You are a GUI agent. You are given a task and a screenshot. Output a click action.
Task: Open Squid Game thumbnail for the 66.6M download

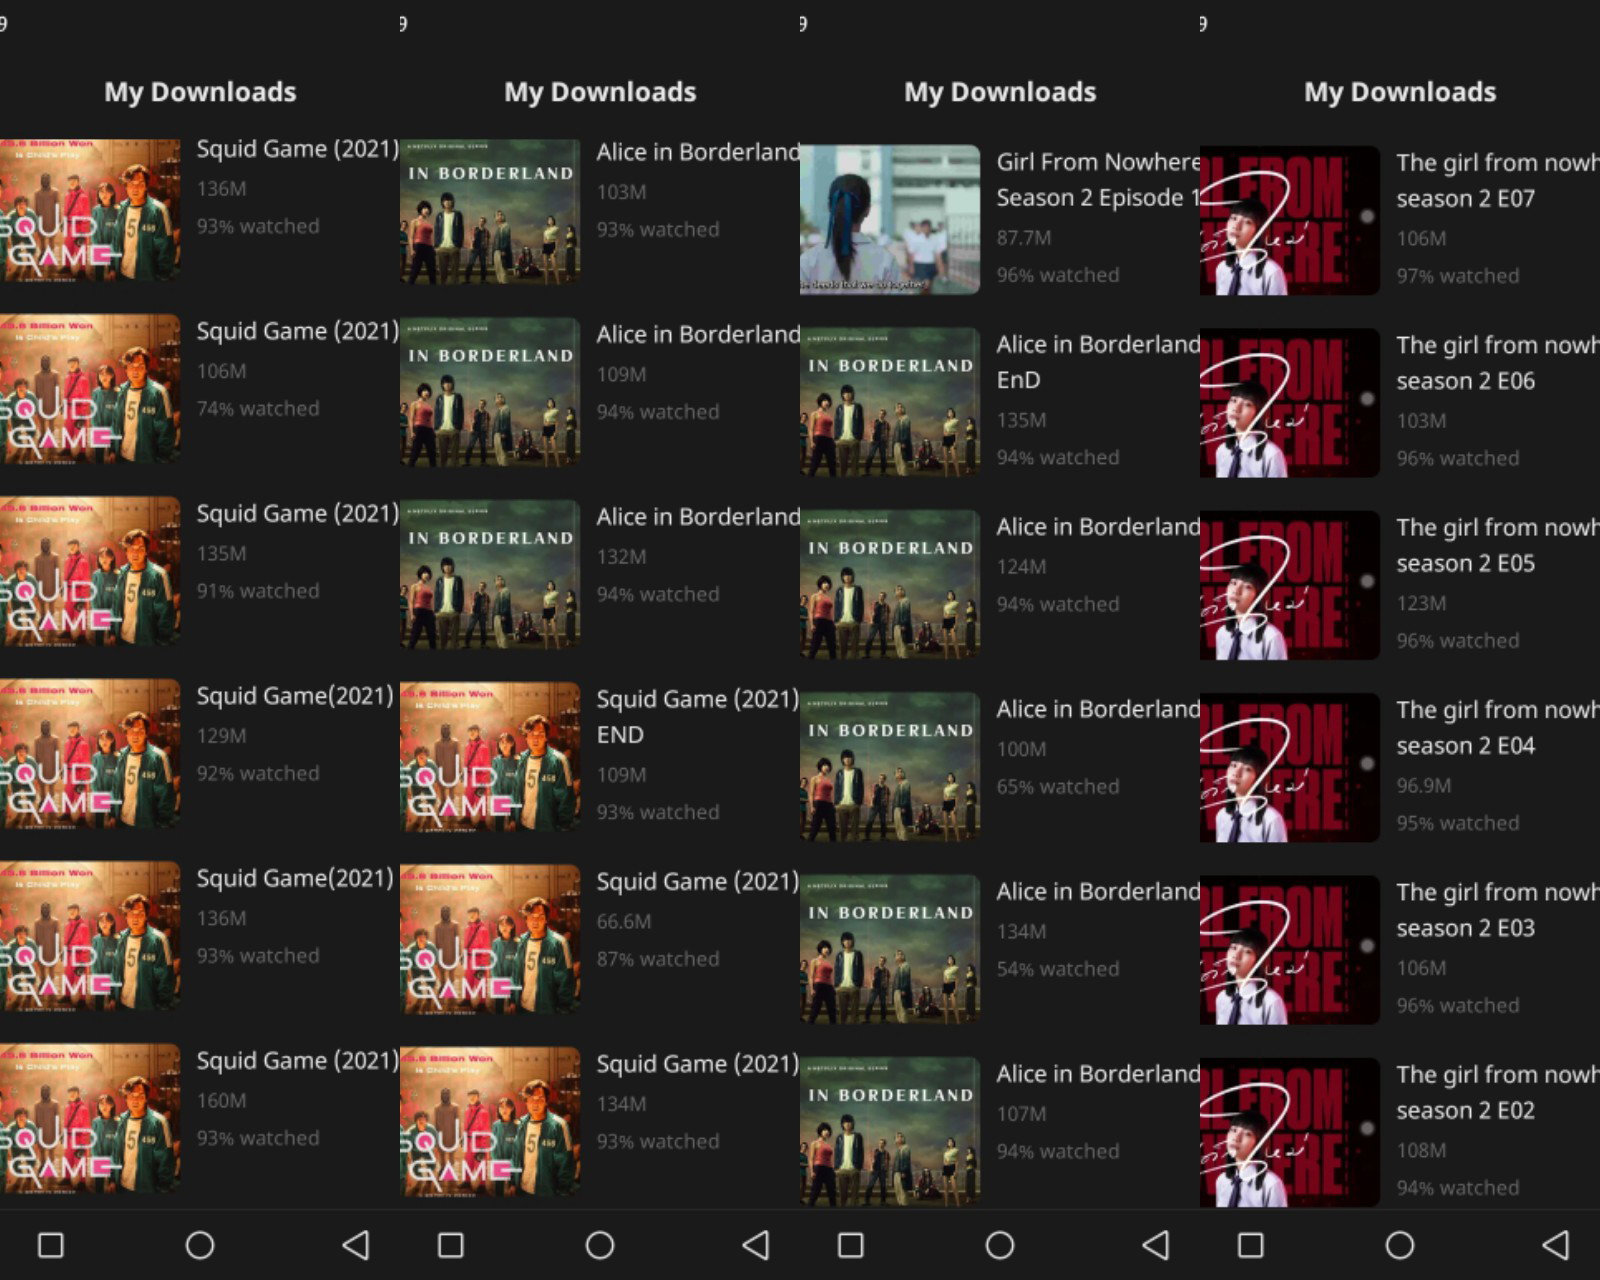tap(490, 941)
